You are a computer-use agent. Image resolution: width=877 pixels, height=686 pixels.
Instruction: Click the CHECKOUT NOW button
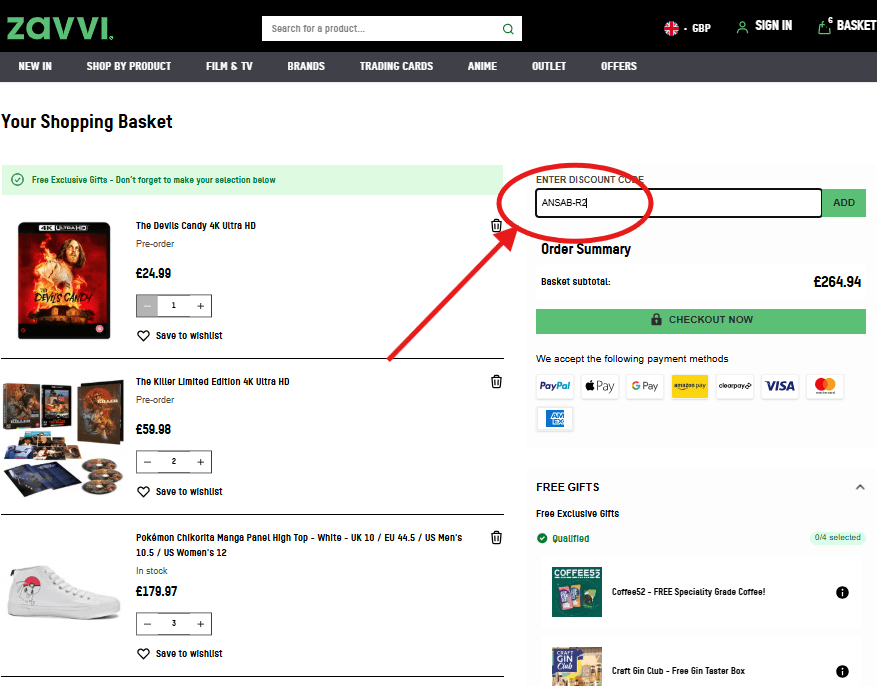(700, 321)
